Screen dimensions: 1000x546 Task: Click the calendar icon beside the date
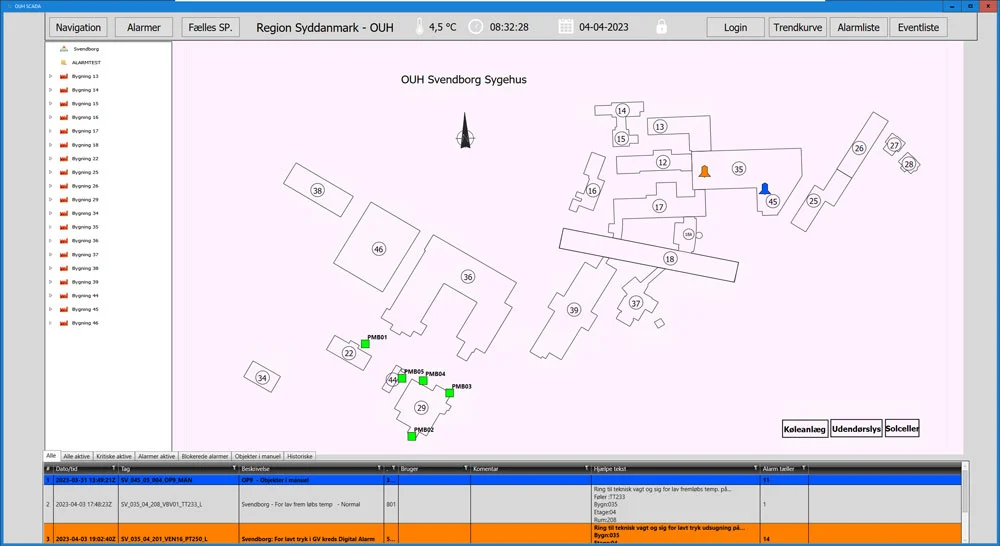[565, 27]
